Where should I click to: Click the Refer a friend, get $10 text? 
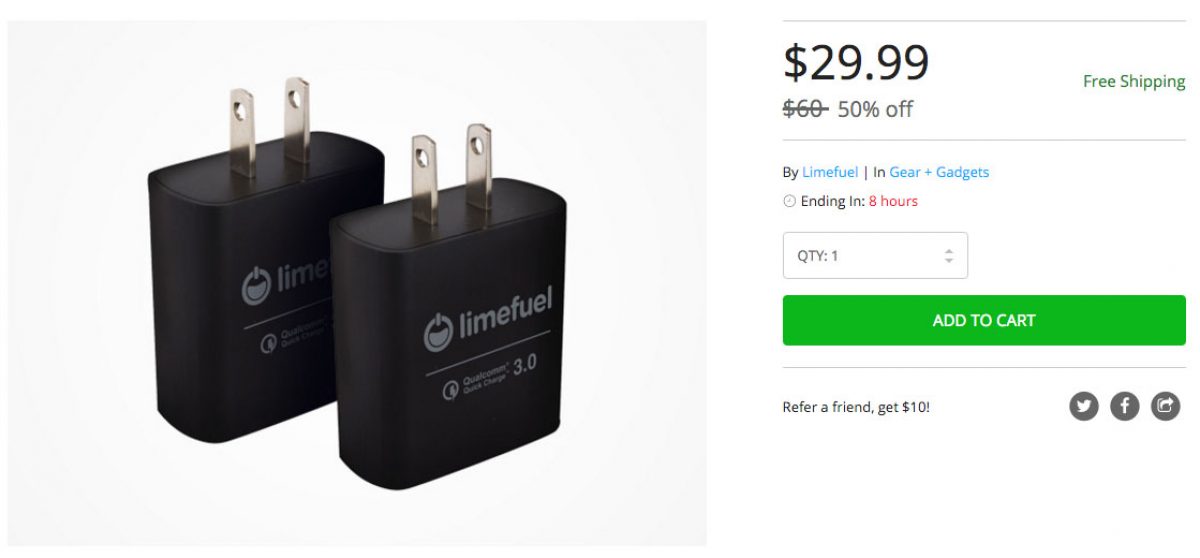click(x=856, y=407)
